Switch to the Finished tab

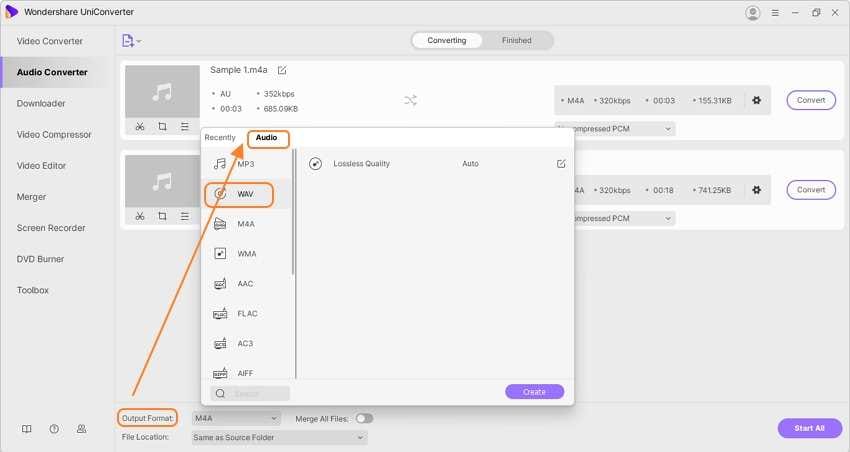point(517,41)
